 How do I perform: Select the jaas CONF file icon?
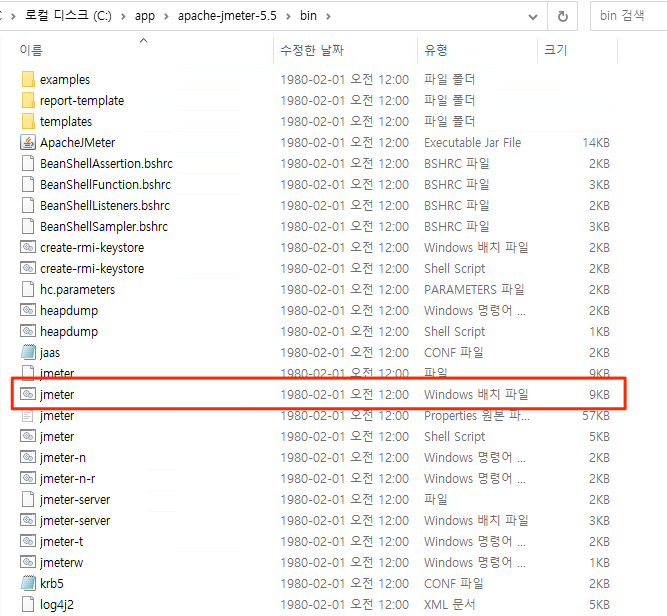[28, 352]
